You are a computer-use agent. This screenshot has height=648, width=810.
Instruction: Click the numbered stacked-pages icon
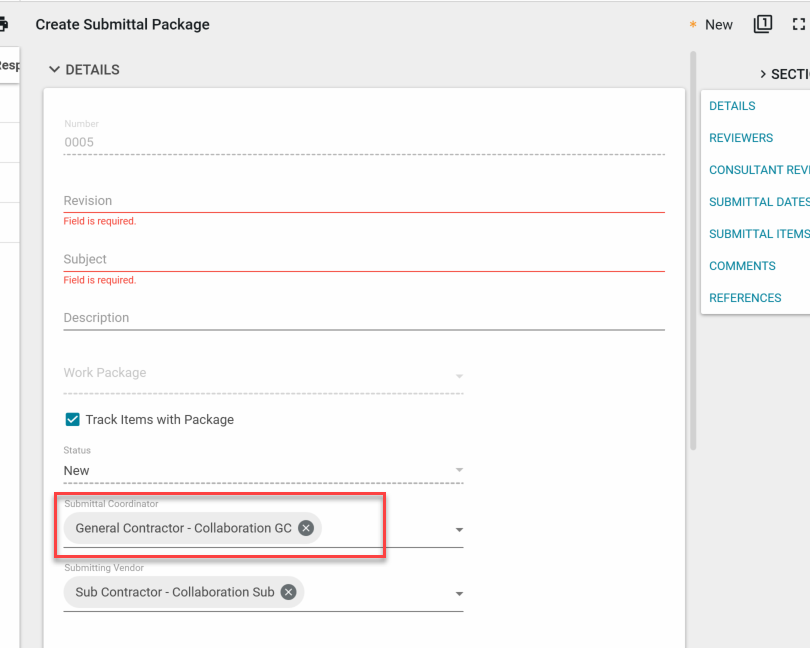coord(763,24)
